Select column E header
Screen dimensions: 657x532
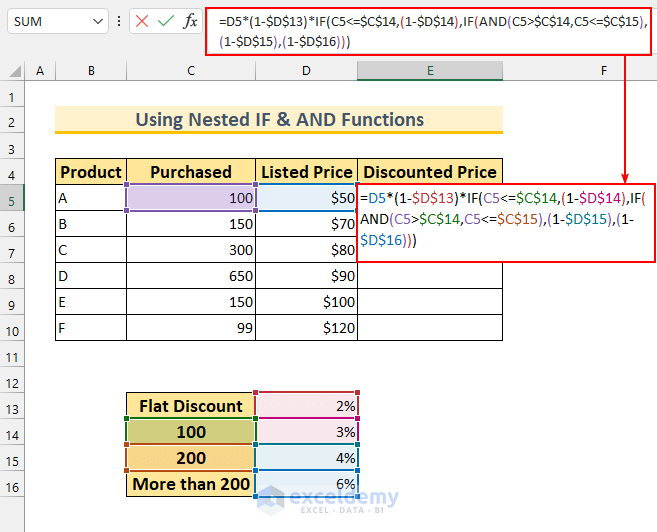[x=430, y=71]
